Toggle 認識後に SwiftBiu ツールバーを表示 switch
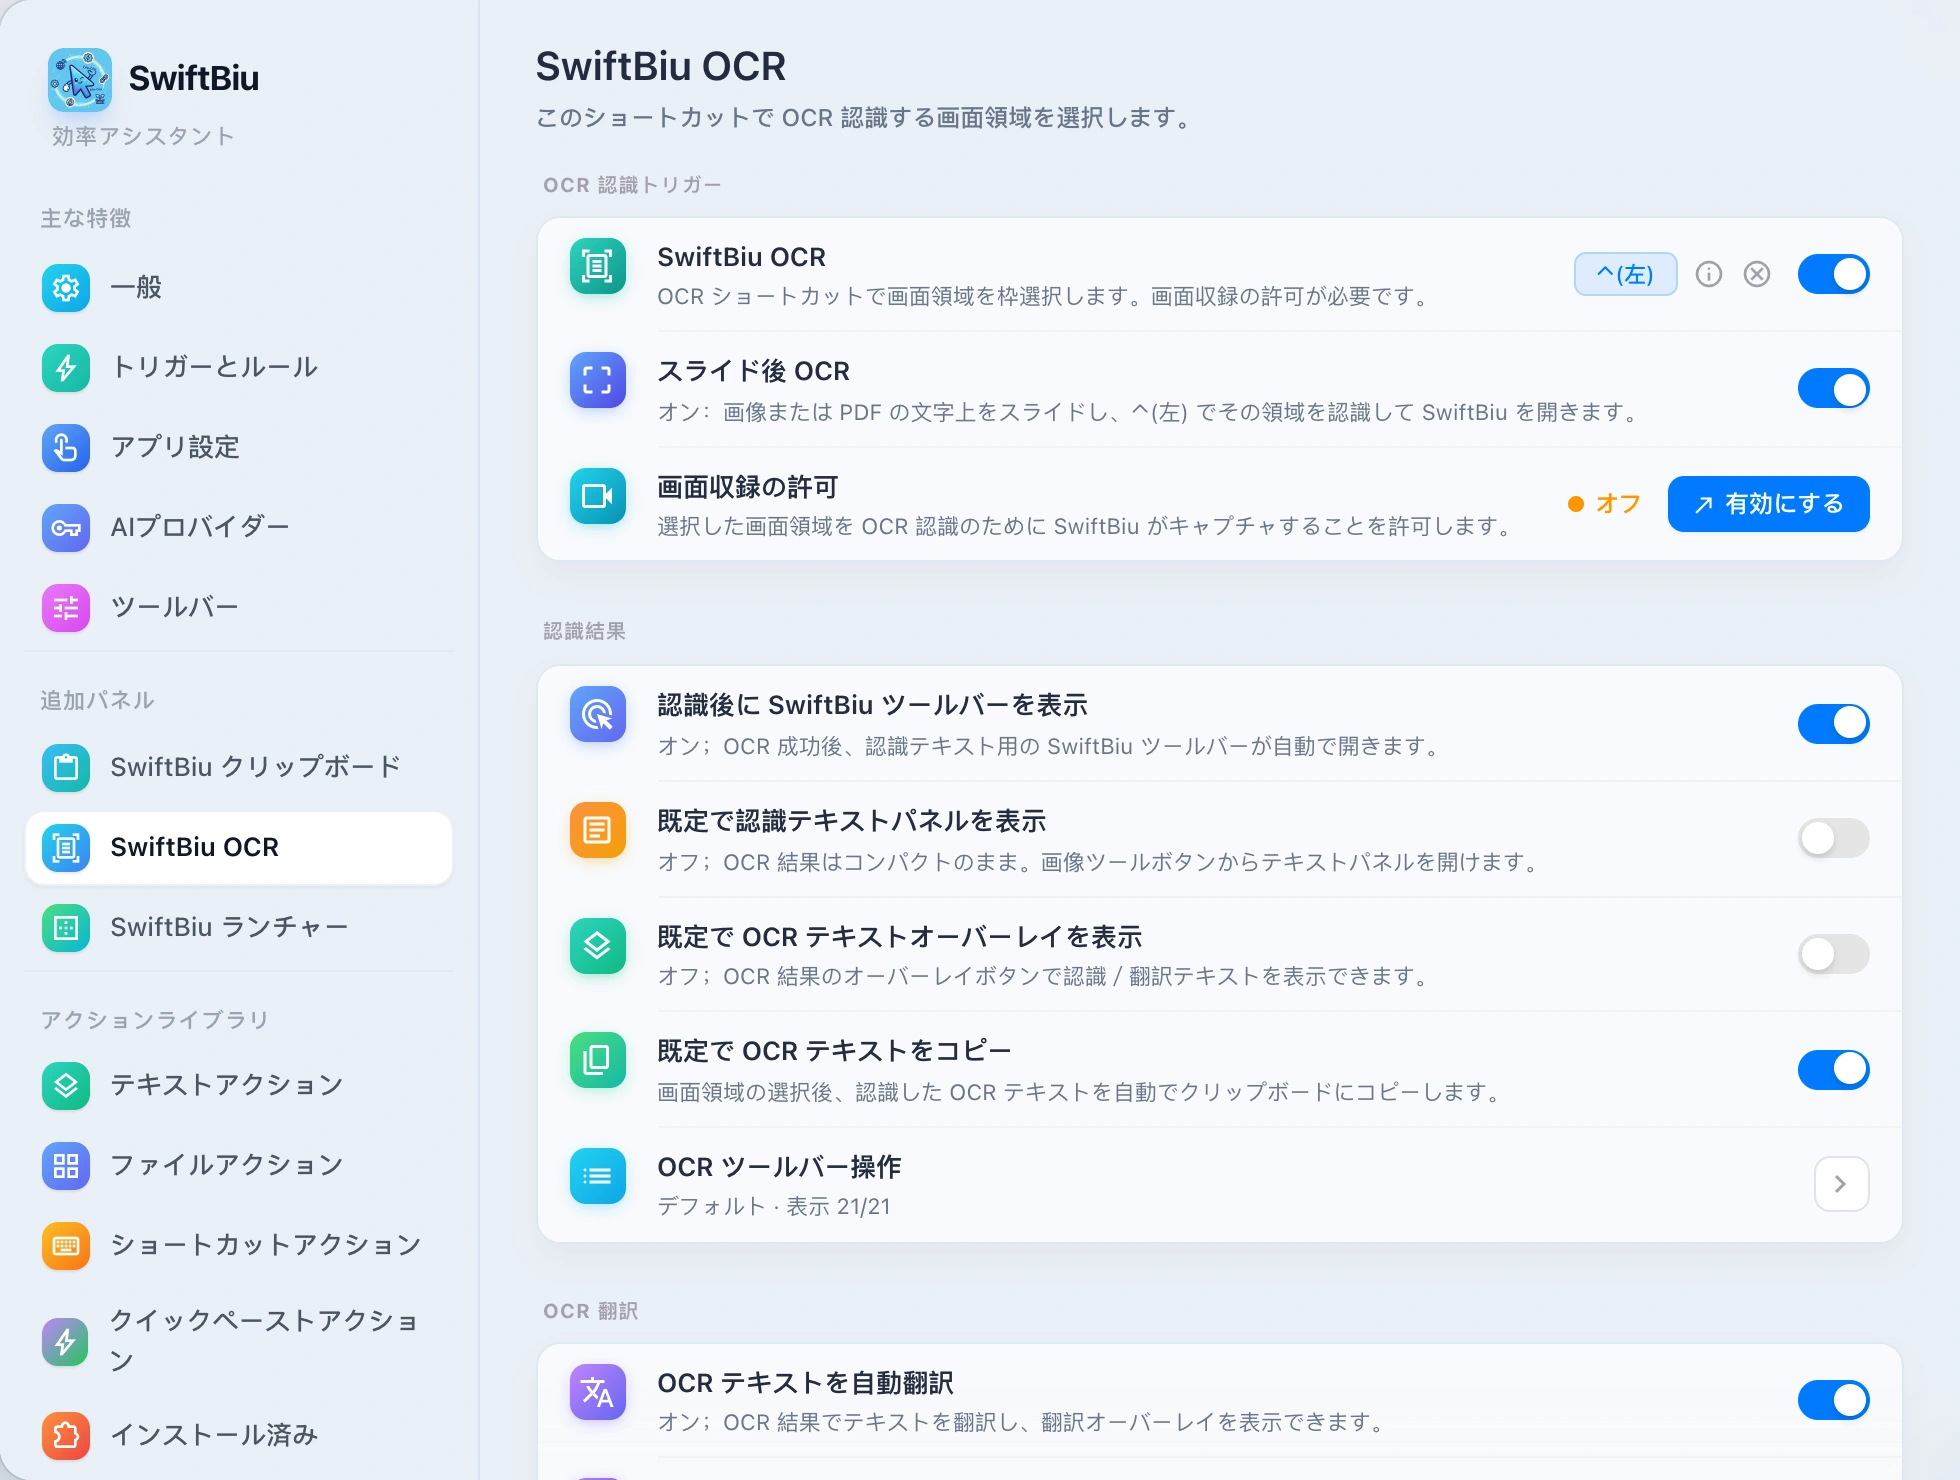The width and height of the screenshot is (1960, 1480). pyautogui.click(x=1833, y=723)
